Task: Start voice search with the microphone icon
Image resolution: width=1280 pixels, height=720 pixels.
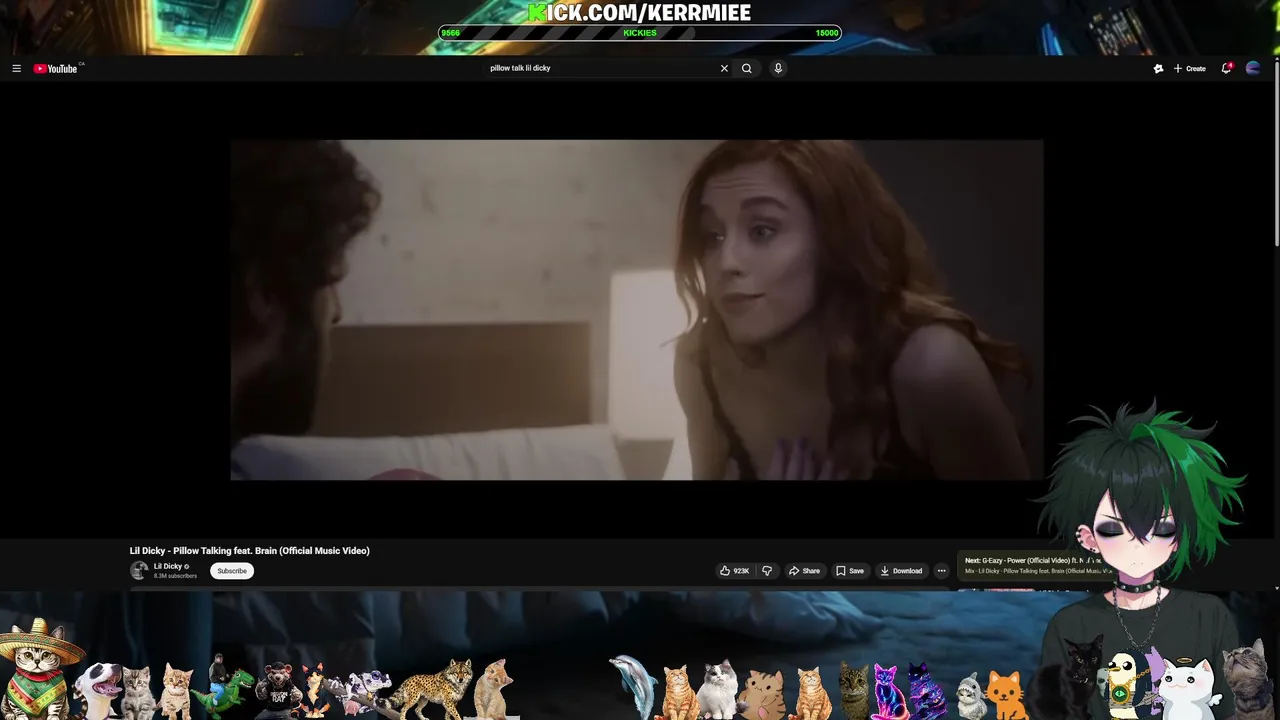Action: point(778,68)
